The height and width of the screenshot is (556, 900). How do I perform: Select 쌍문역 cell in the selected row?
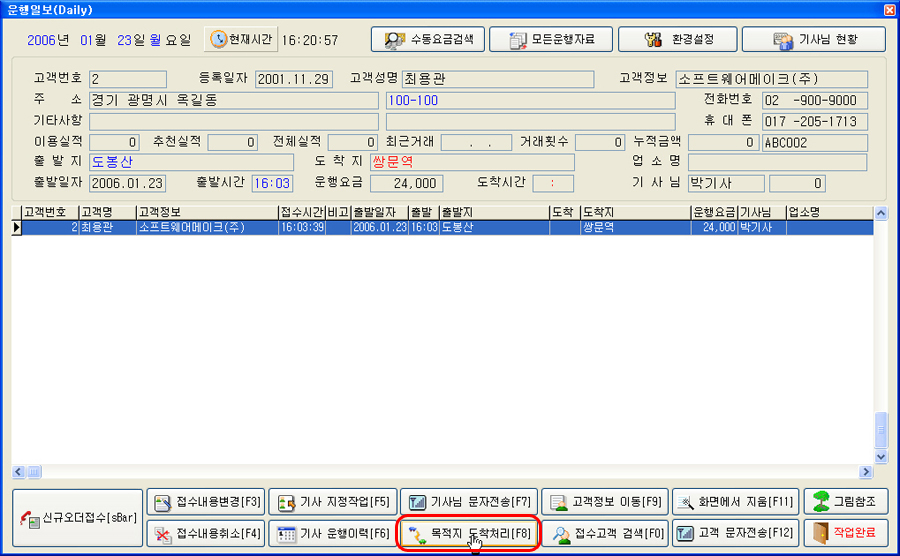pyautogui.click(x=635, y=227)
